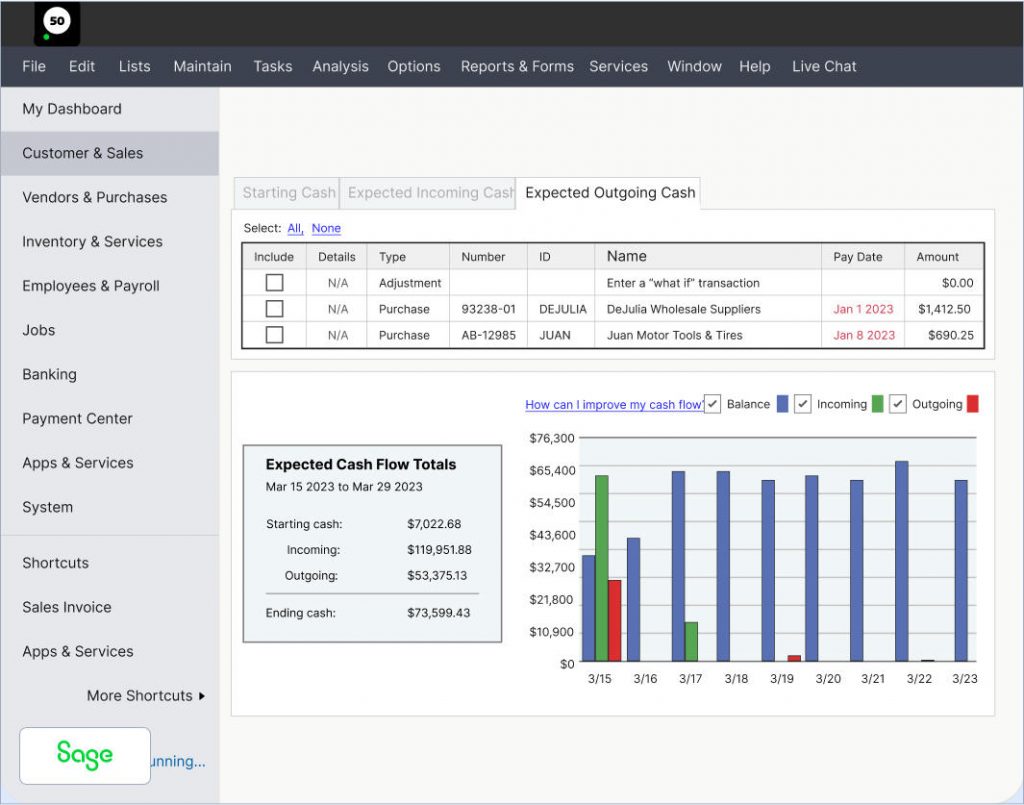Switch to Expected Incoming Cash tab
The width and height of the screenshot is (1024, 805).
click(429, 193)
